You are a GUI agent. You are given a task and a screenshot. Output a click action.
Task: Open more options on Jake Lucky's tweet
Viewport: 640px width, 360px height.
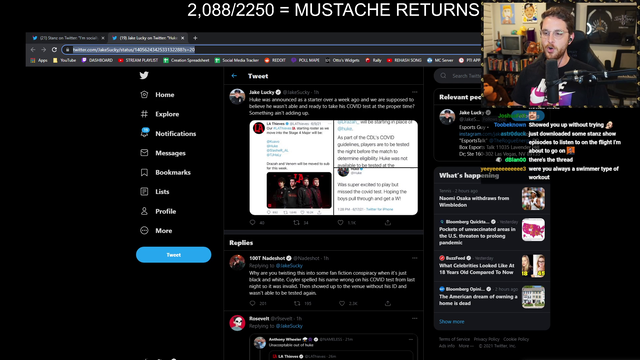[414, 92]
